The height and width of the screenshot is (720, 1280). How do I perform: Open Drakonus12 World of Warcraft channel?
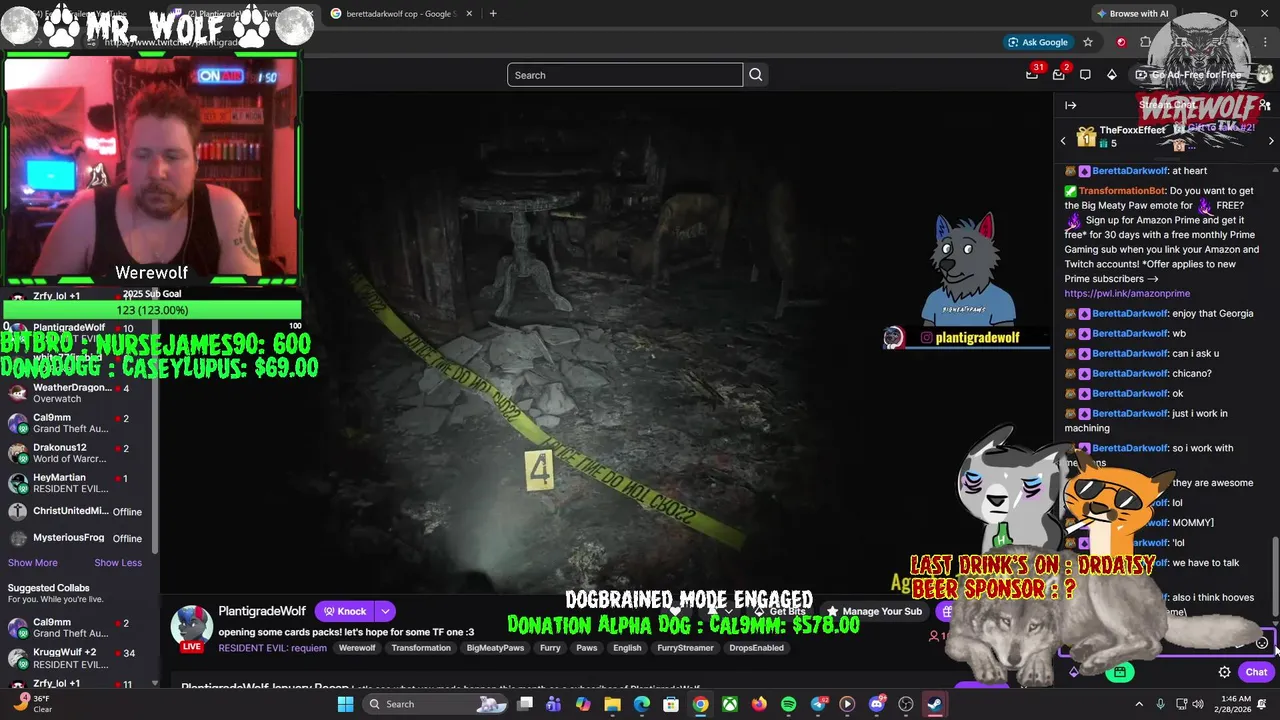tap(75, 453)
